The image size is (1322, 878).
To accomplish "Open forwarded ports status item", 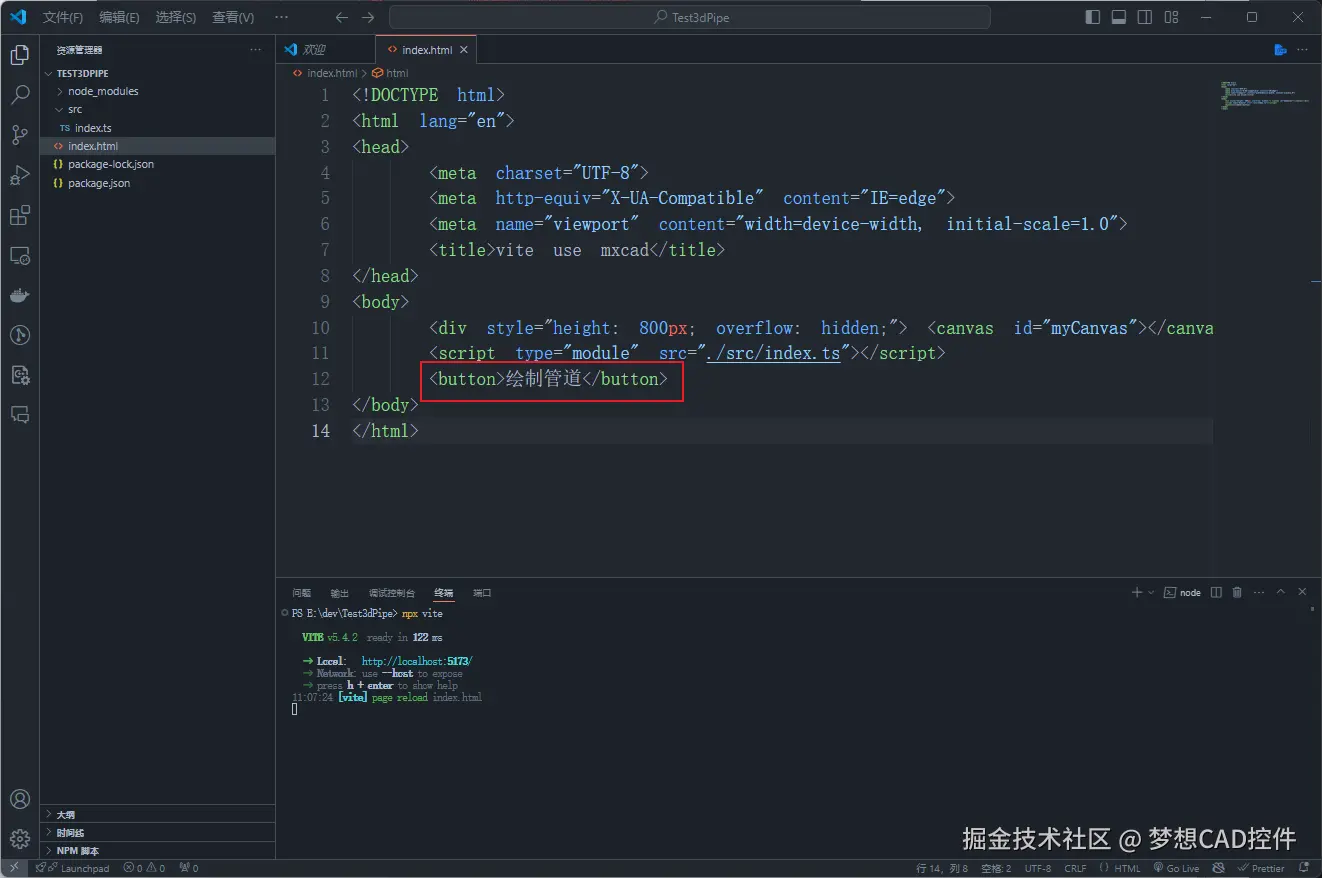I will pyautogui.click(x=188, y=868).
